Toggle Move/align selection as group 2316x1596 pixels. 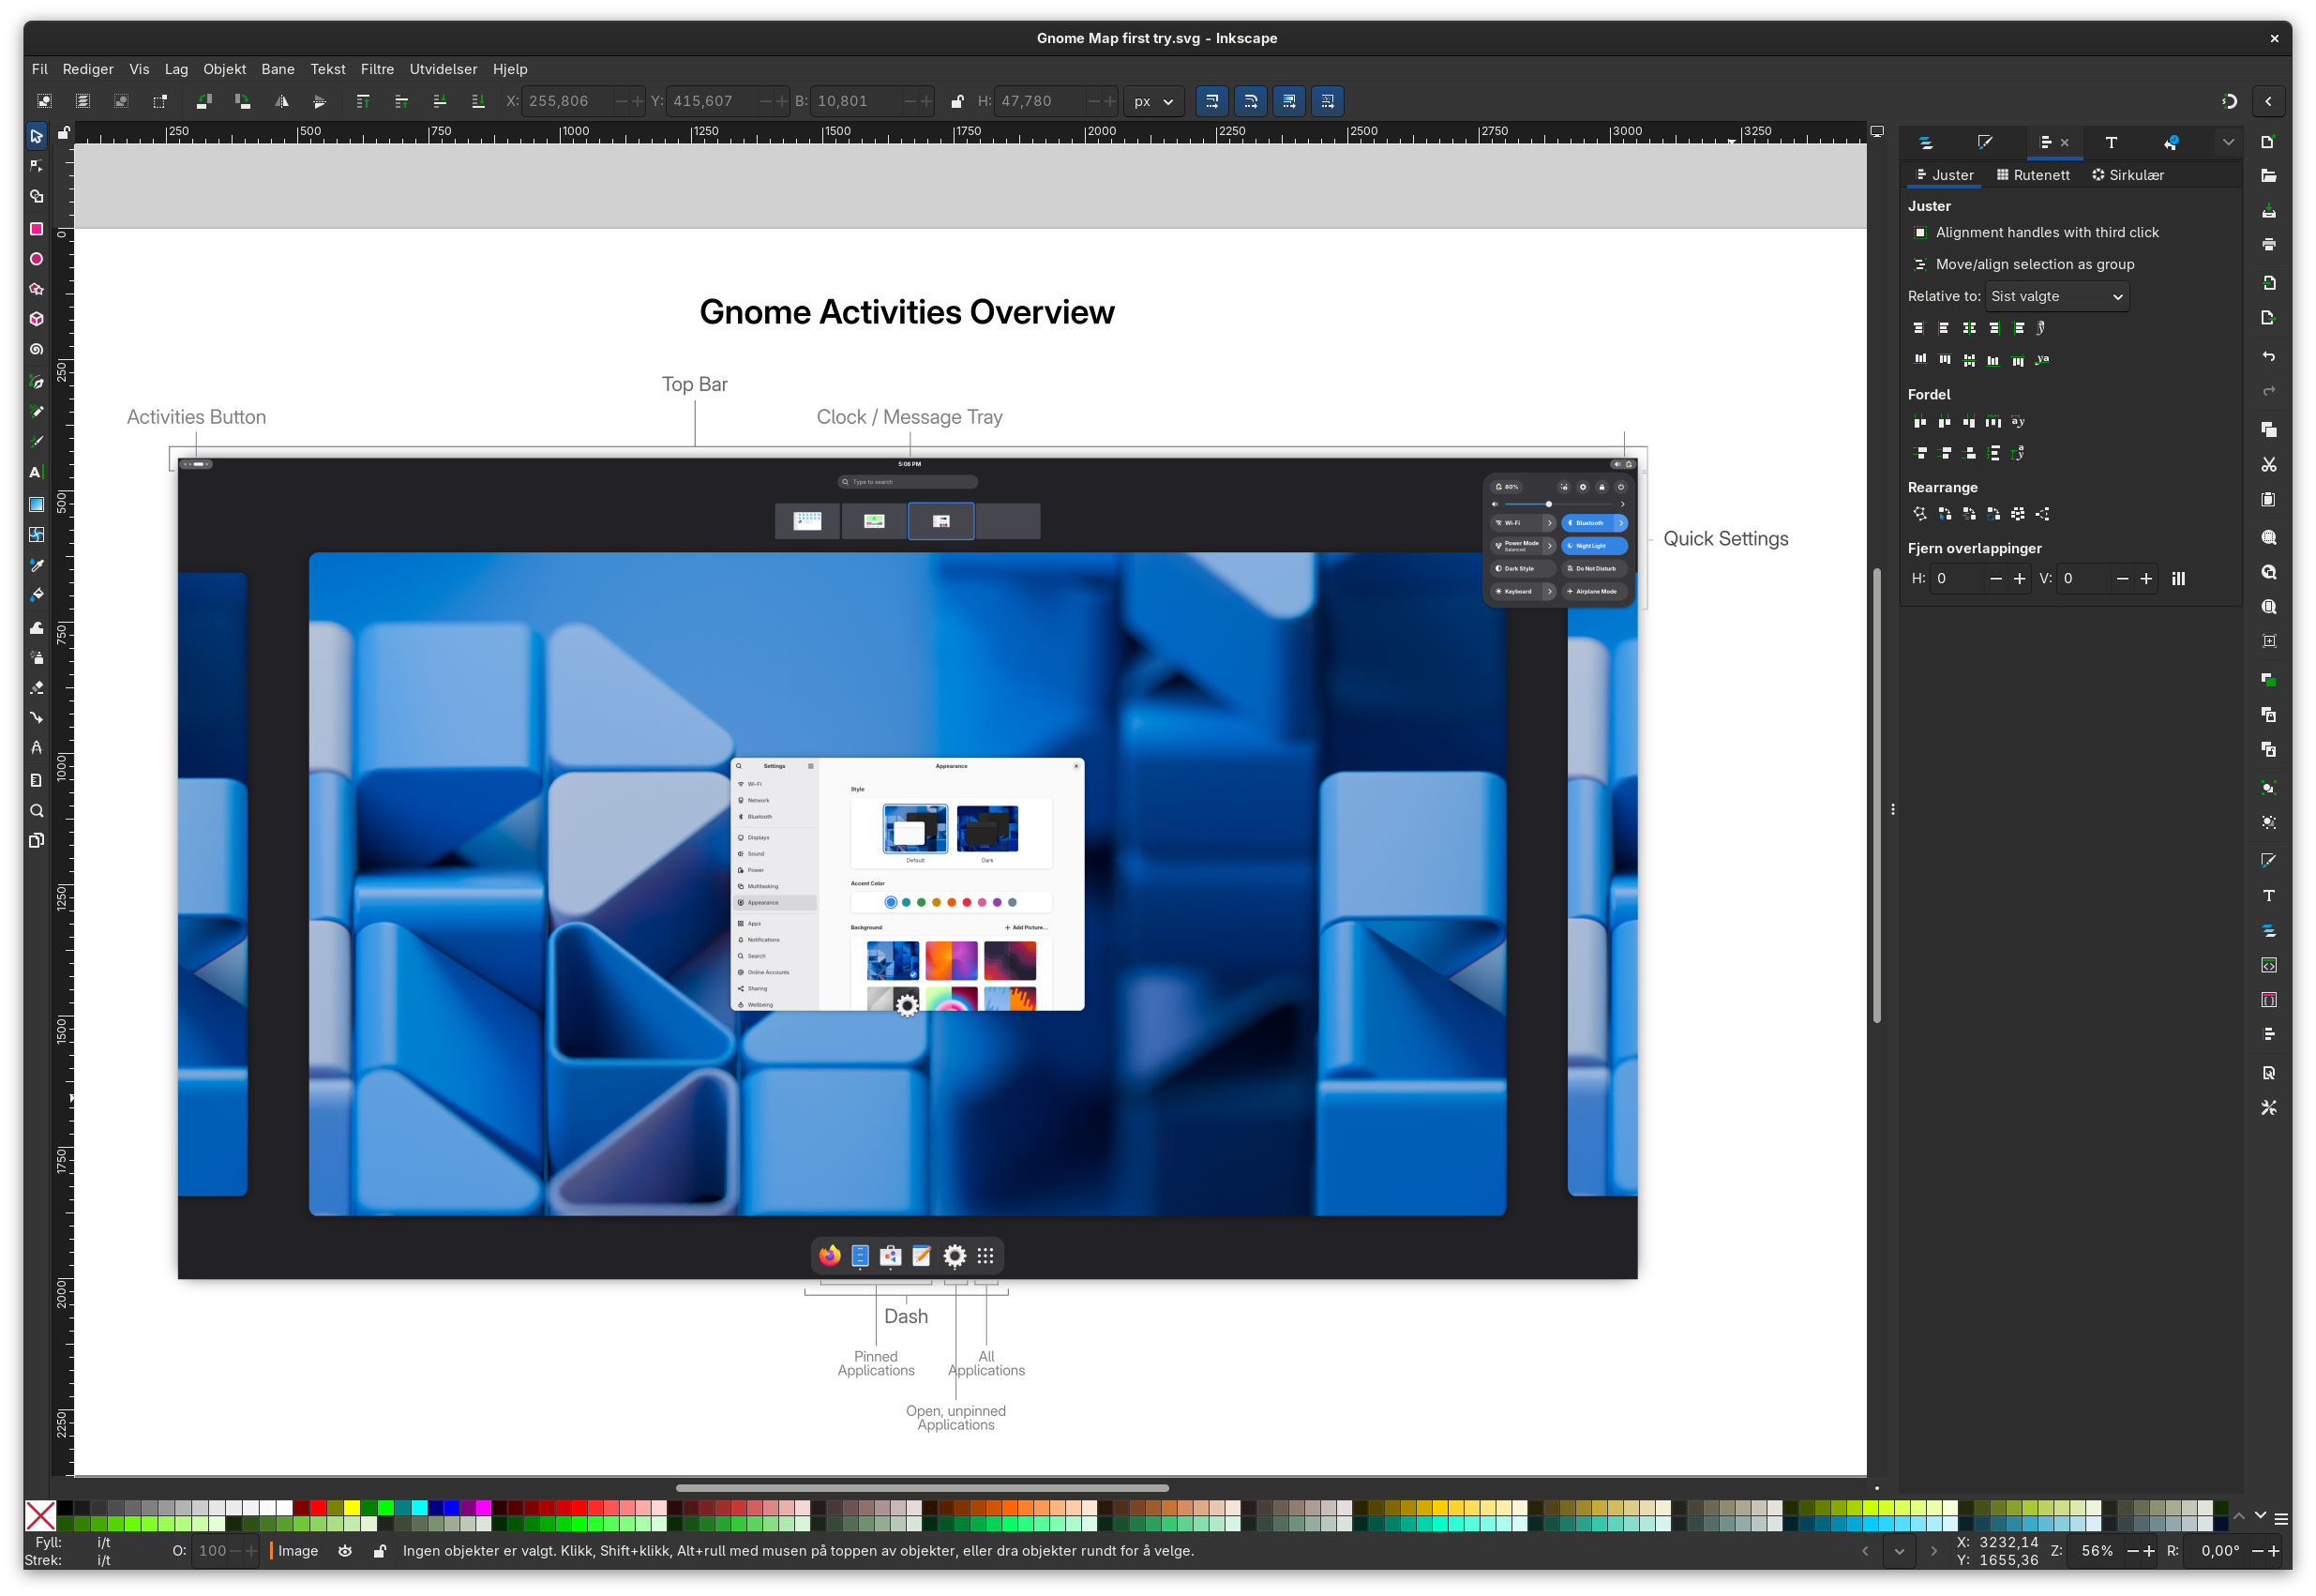coord(1920,264)
